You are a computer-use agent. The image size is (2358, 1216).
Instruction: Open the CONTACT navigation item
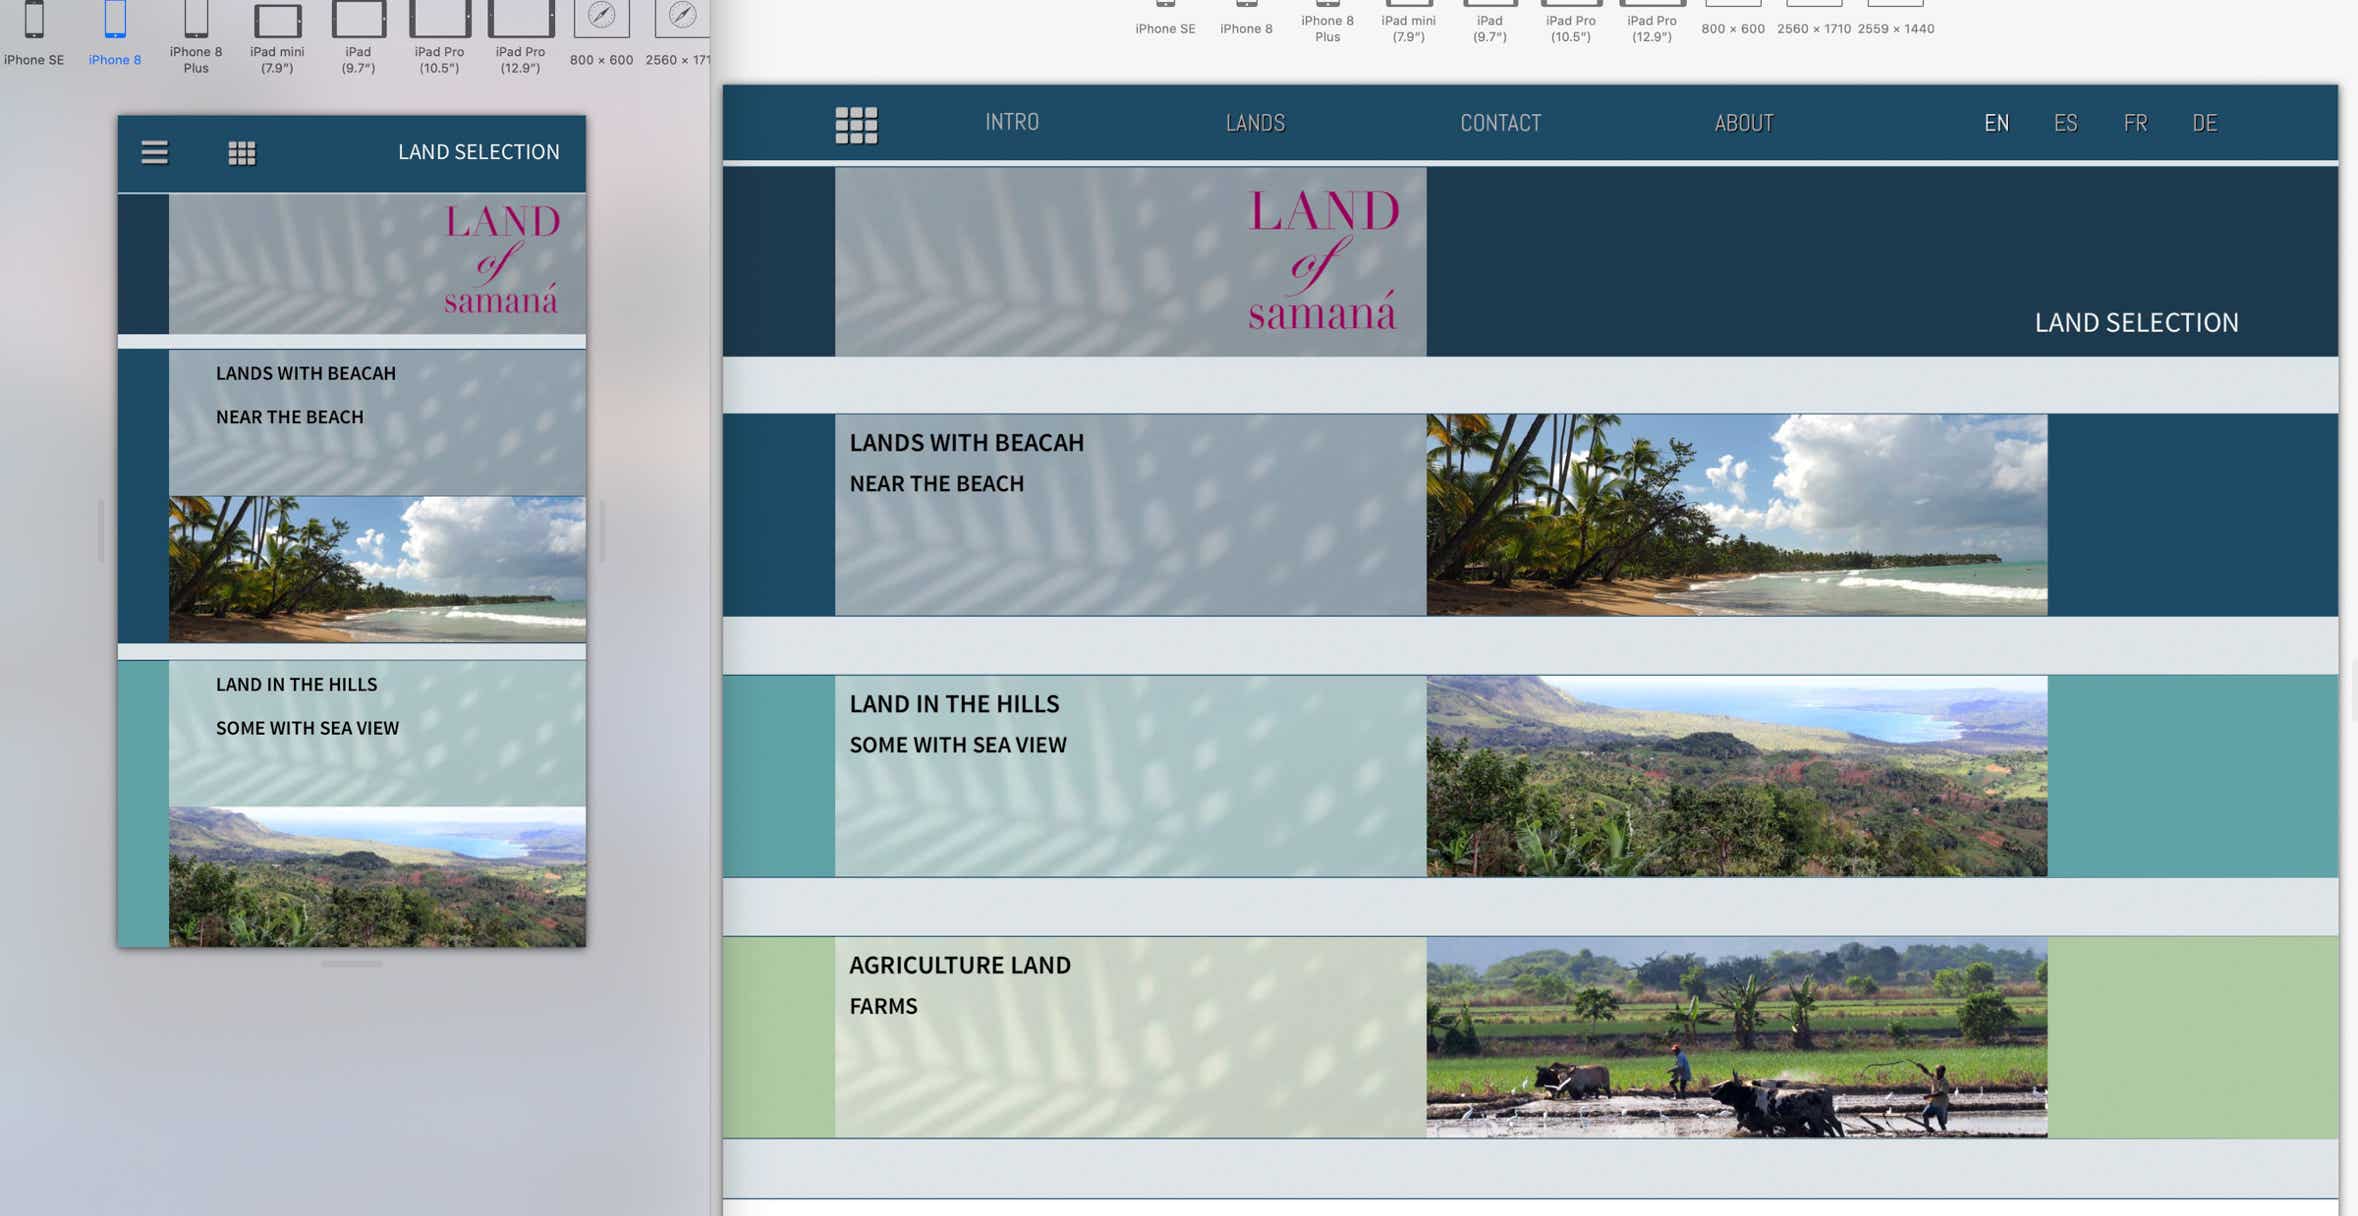click(x=1500, y=123)
